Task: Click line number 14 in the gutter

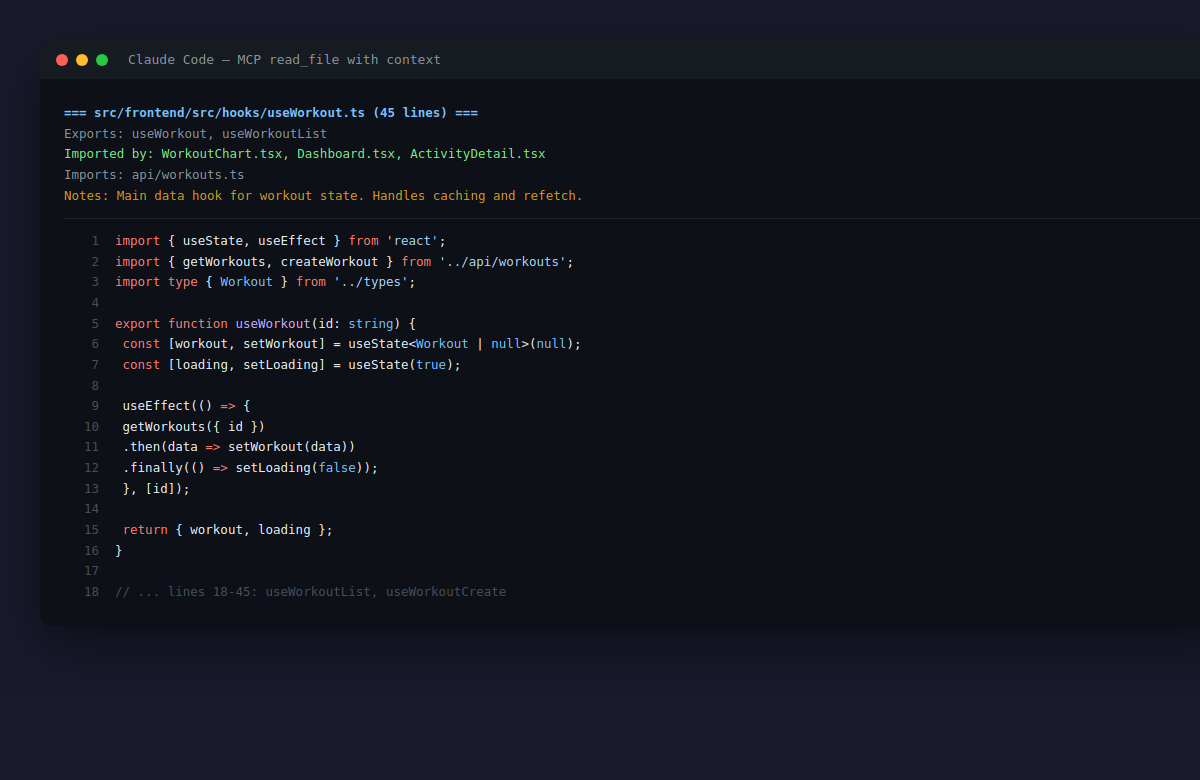Action: tap(92, 509)
